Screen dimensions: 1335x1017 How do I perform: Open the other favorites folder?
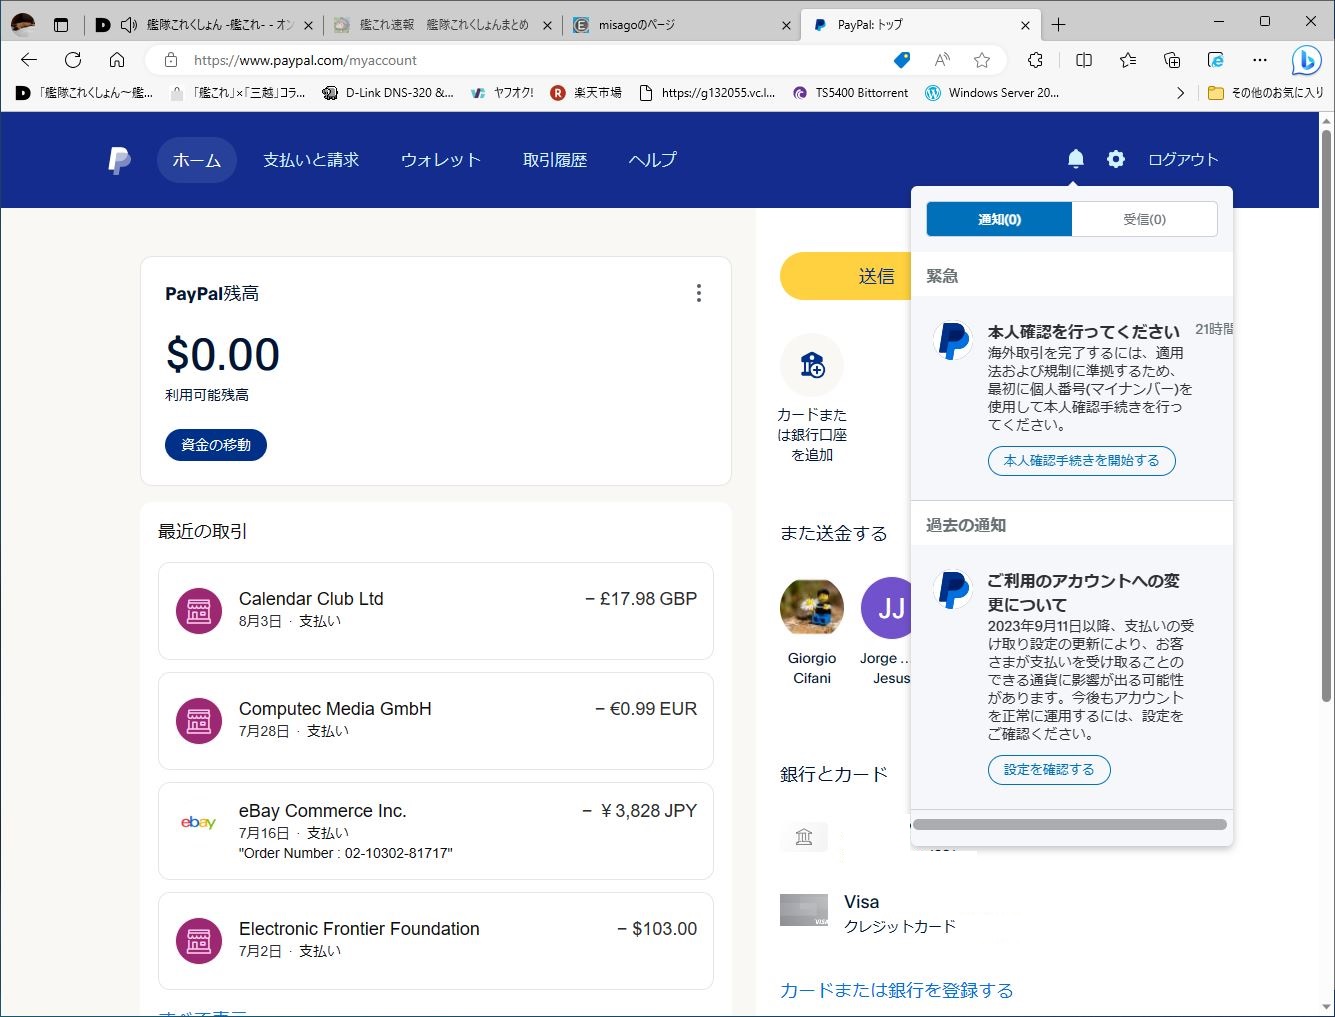tap(1266, 93)
